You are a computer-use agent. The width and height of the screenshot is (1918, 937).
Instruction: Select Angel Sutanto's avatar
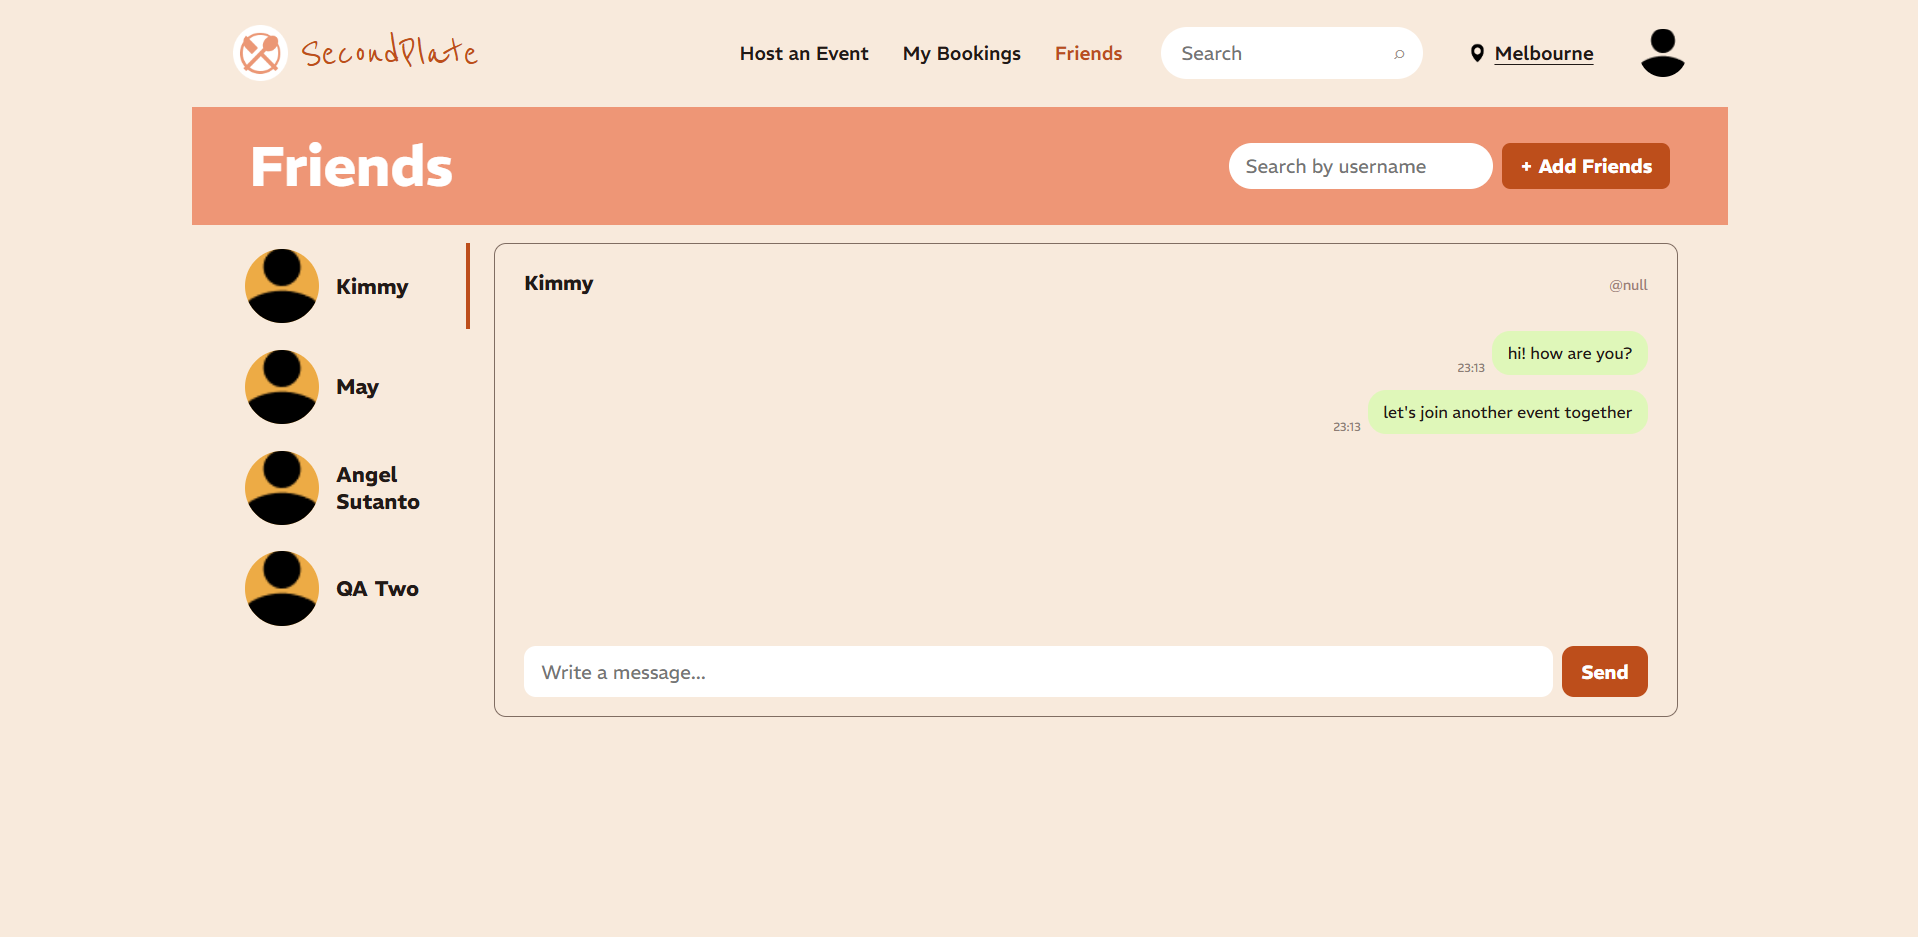tap(282, 488)
